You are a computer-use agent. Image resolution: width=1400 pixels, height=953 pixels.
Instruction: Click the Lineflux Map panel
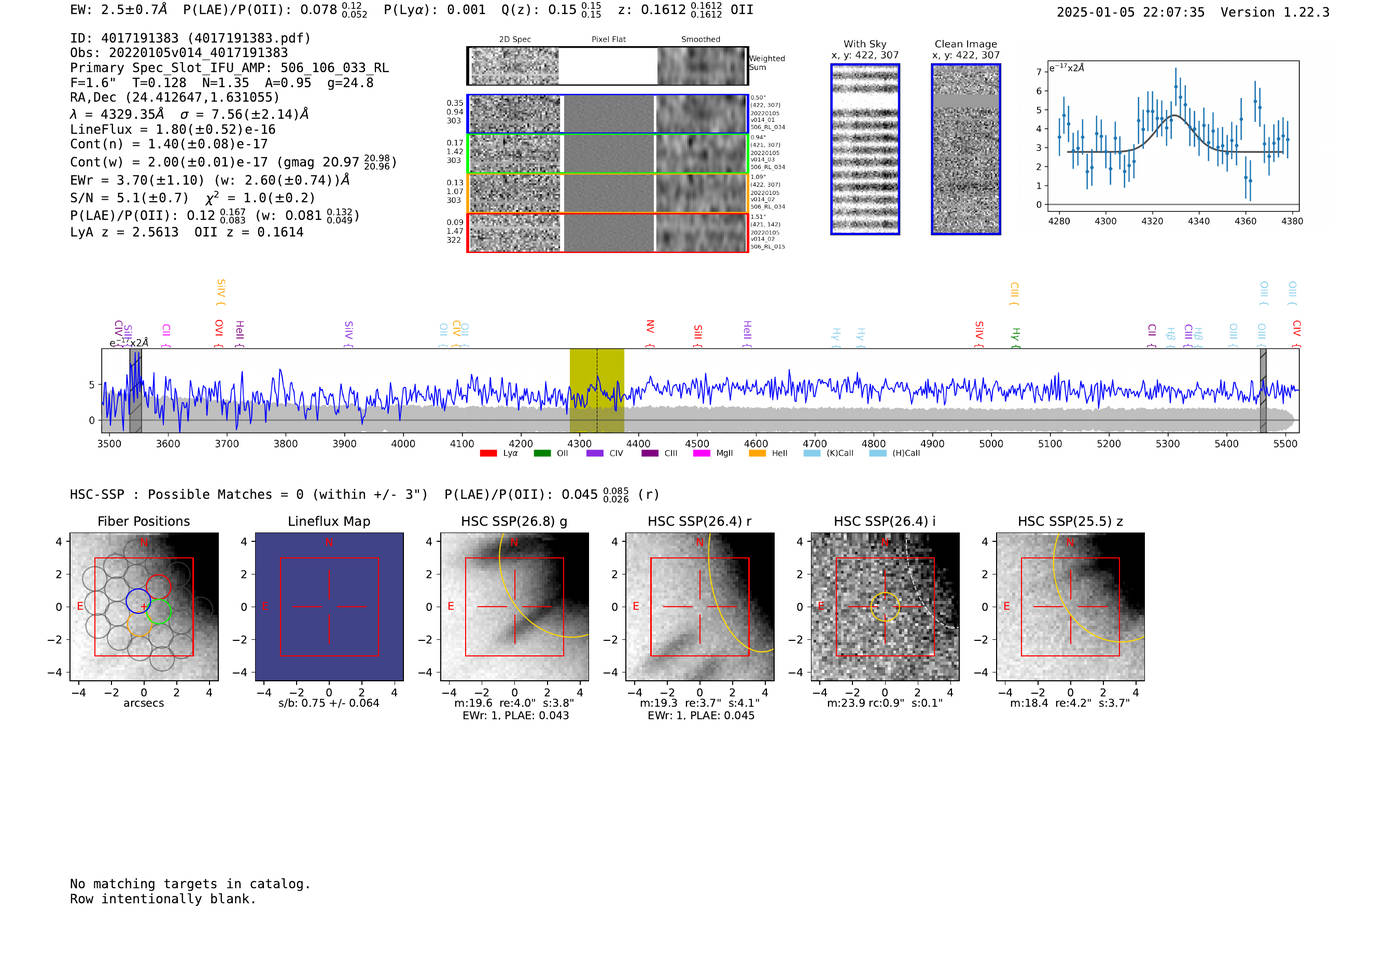pos(329,606)
